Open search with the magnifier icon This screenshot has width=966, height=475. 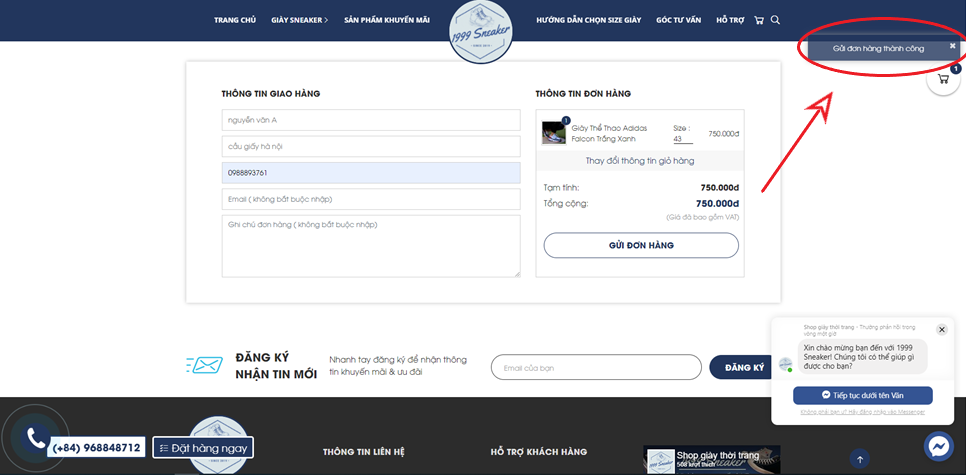[x=776, y=20]
